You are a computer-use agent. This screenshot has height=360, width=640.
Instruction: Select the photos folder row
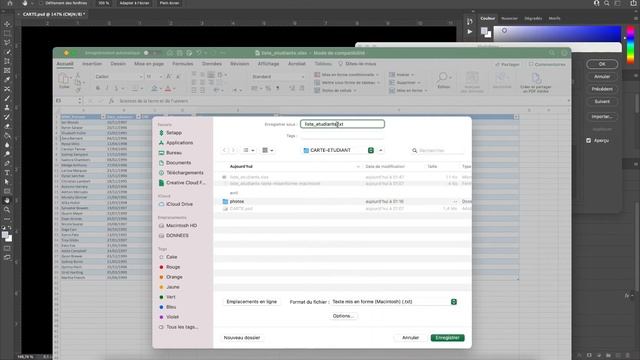click(342, 202)
